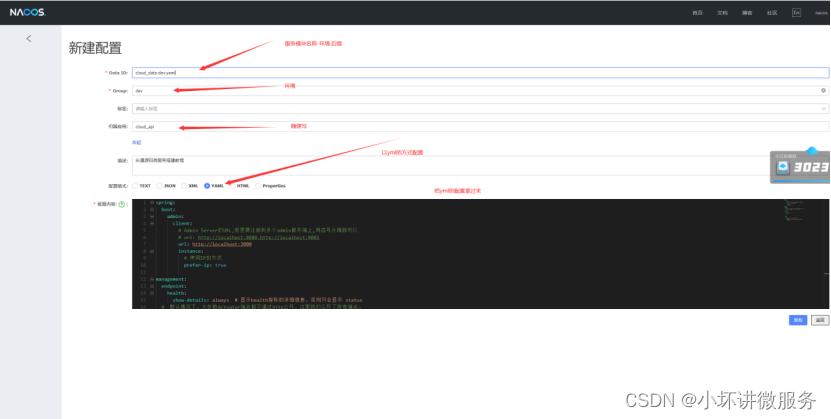831x419 pixels.
Task: Click the 新建配置 page heading
Action: pyautogui.click(x=95, y=48)
